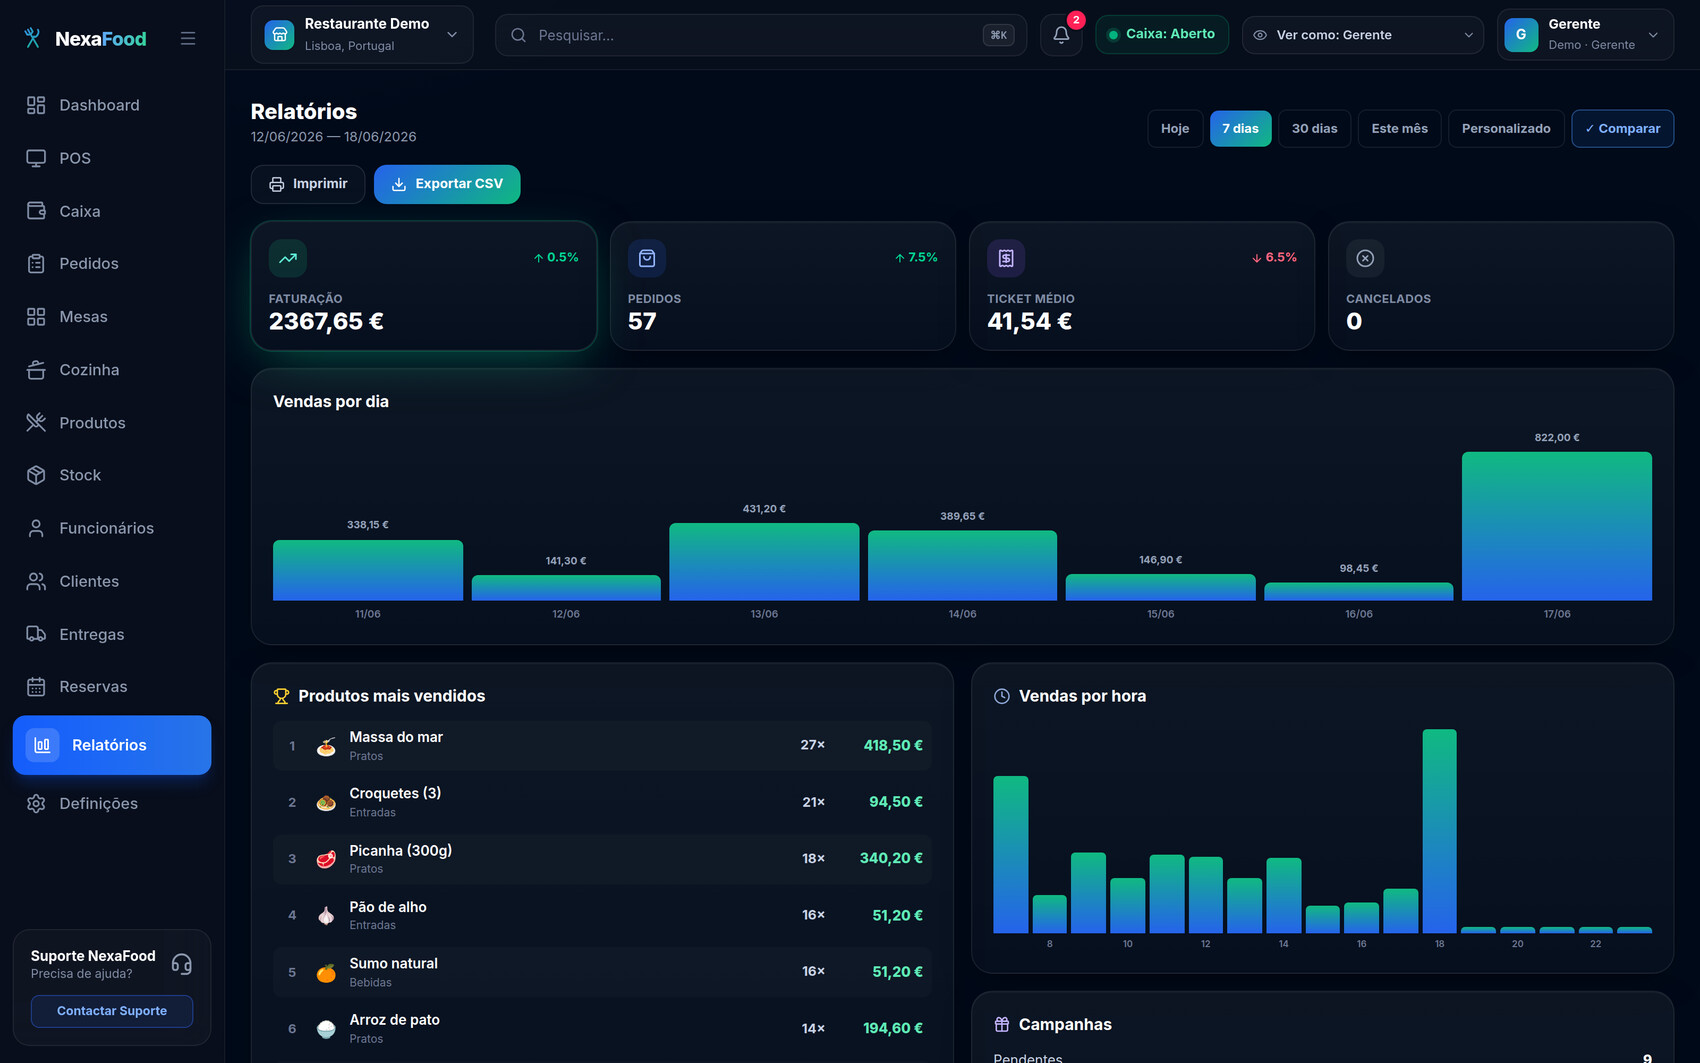Click the Contactar Suporte button
The width and height of the screenshot is (1700, 1063).
pyautogui.click(x=112, y=1011)
